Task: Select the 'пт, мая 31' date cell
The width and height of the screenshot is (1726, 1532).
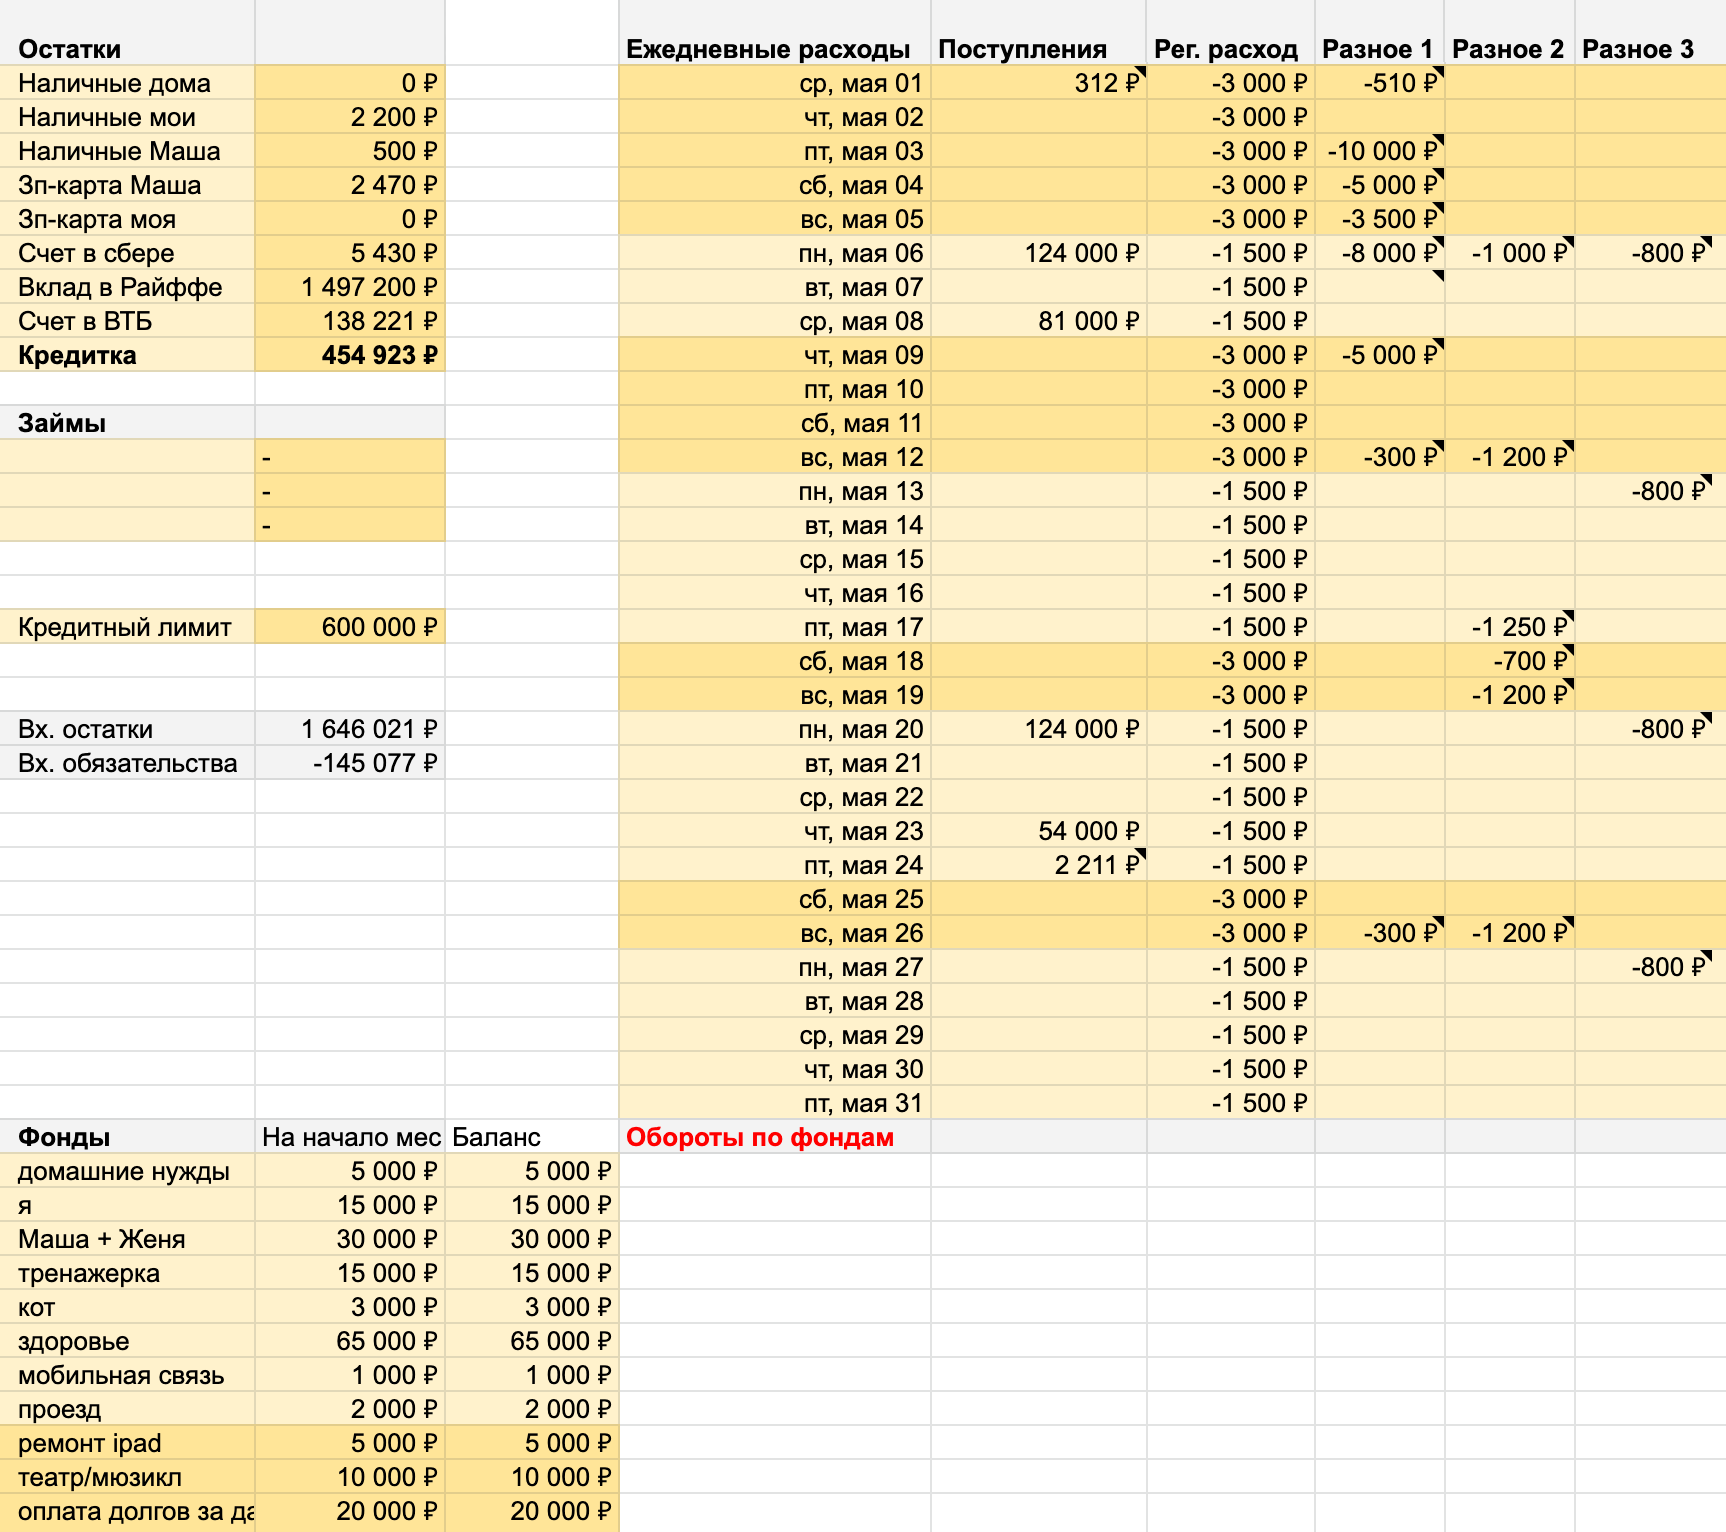Action: coord(775,1103)
